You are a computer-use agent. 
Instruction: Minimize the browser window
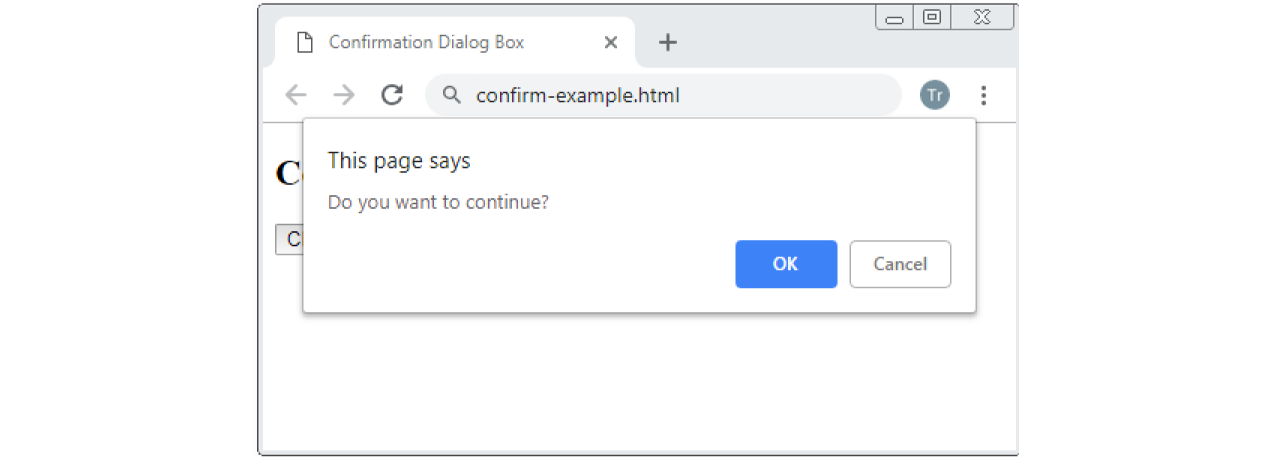coord(895,18)
